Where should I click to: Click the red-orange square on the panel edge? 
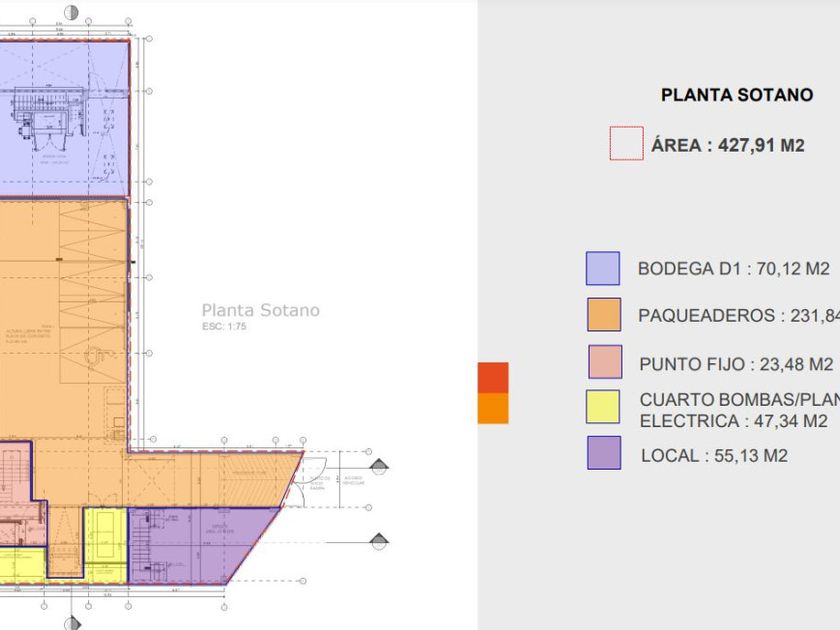point(493,378)
